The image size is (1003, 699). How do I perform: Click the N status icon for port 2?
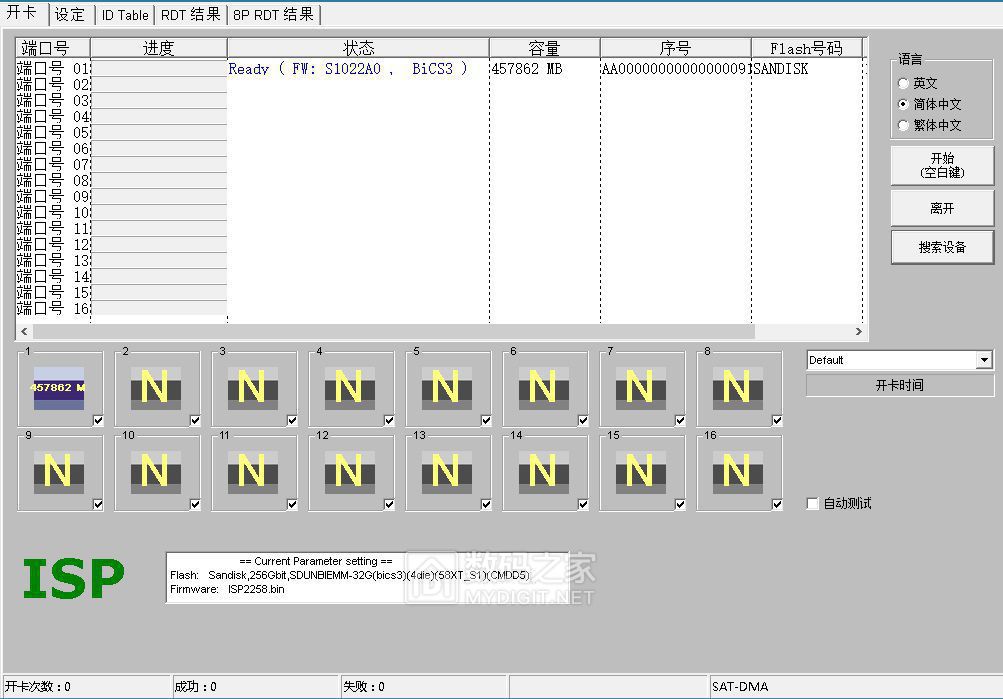click(155, 388)
